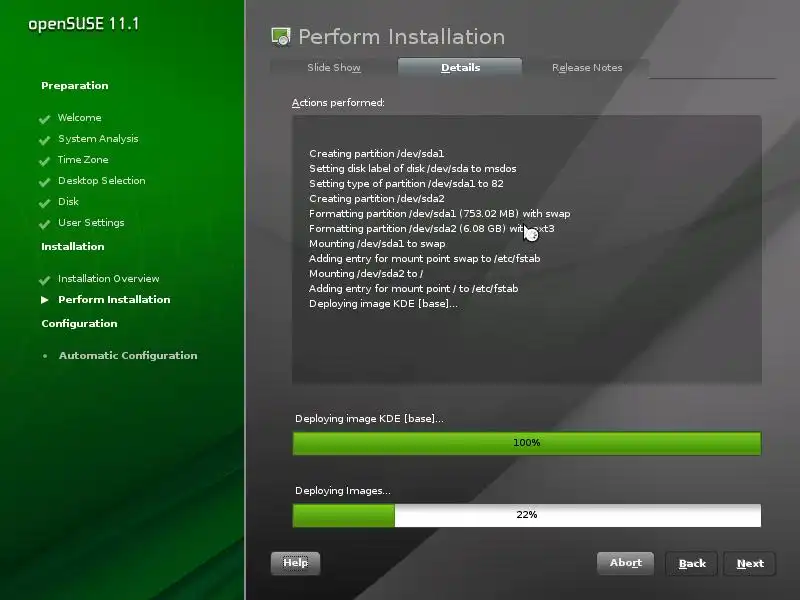Click the Deploying Images 22% progress bar
Screen dimensions: 800x600
click(x=527, y=515)
